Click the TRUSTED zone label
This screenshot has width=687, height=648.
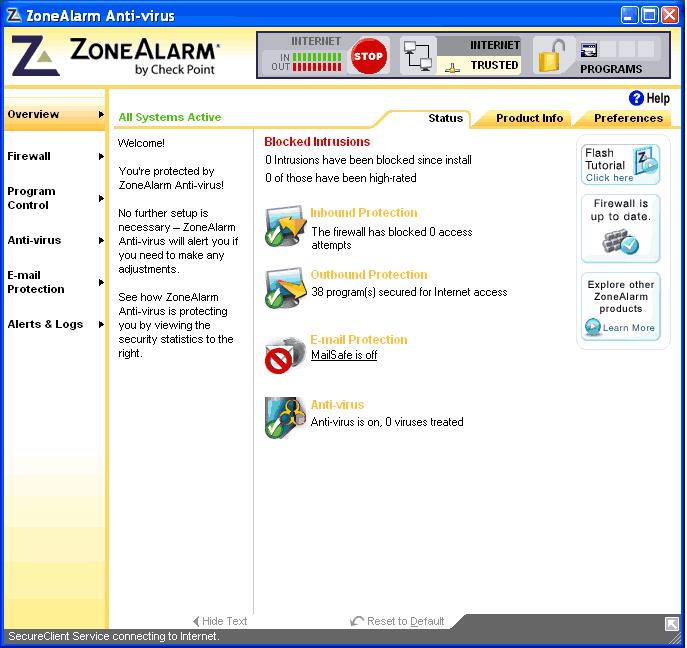(494, 65)
